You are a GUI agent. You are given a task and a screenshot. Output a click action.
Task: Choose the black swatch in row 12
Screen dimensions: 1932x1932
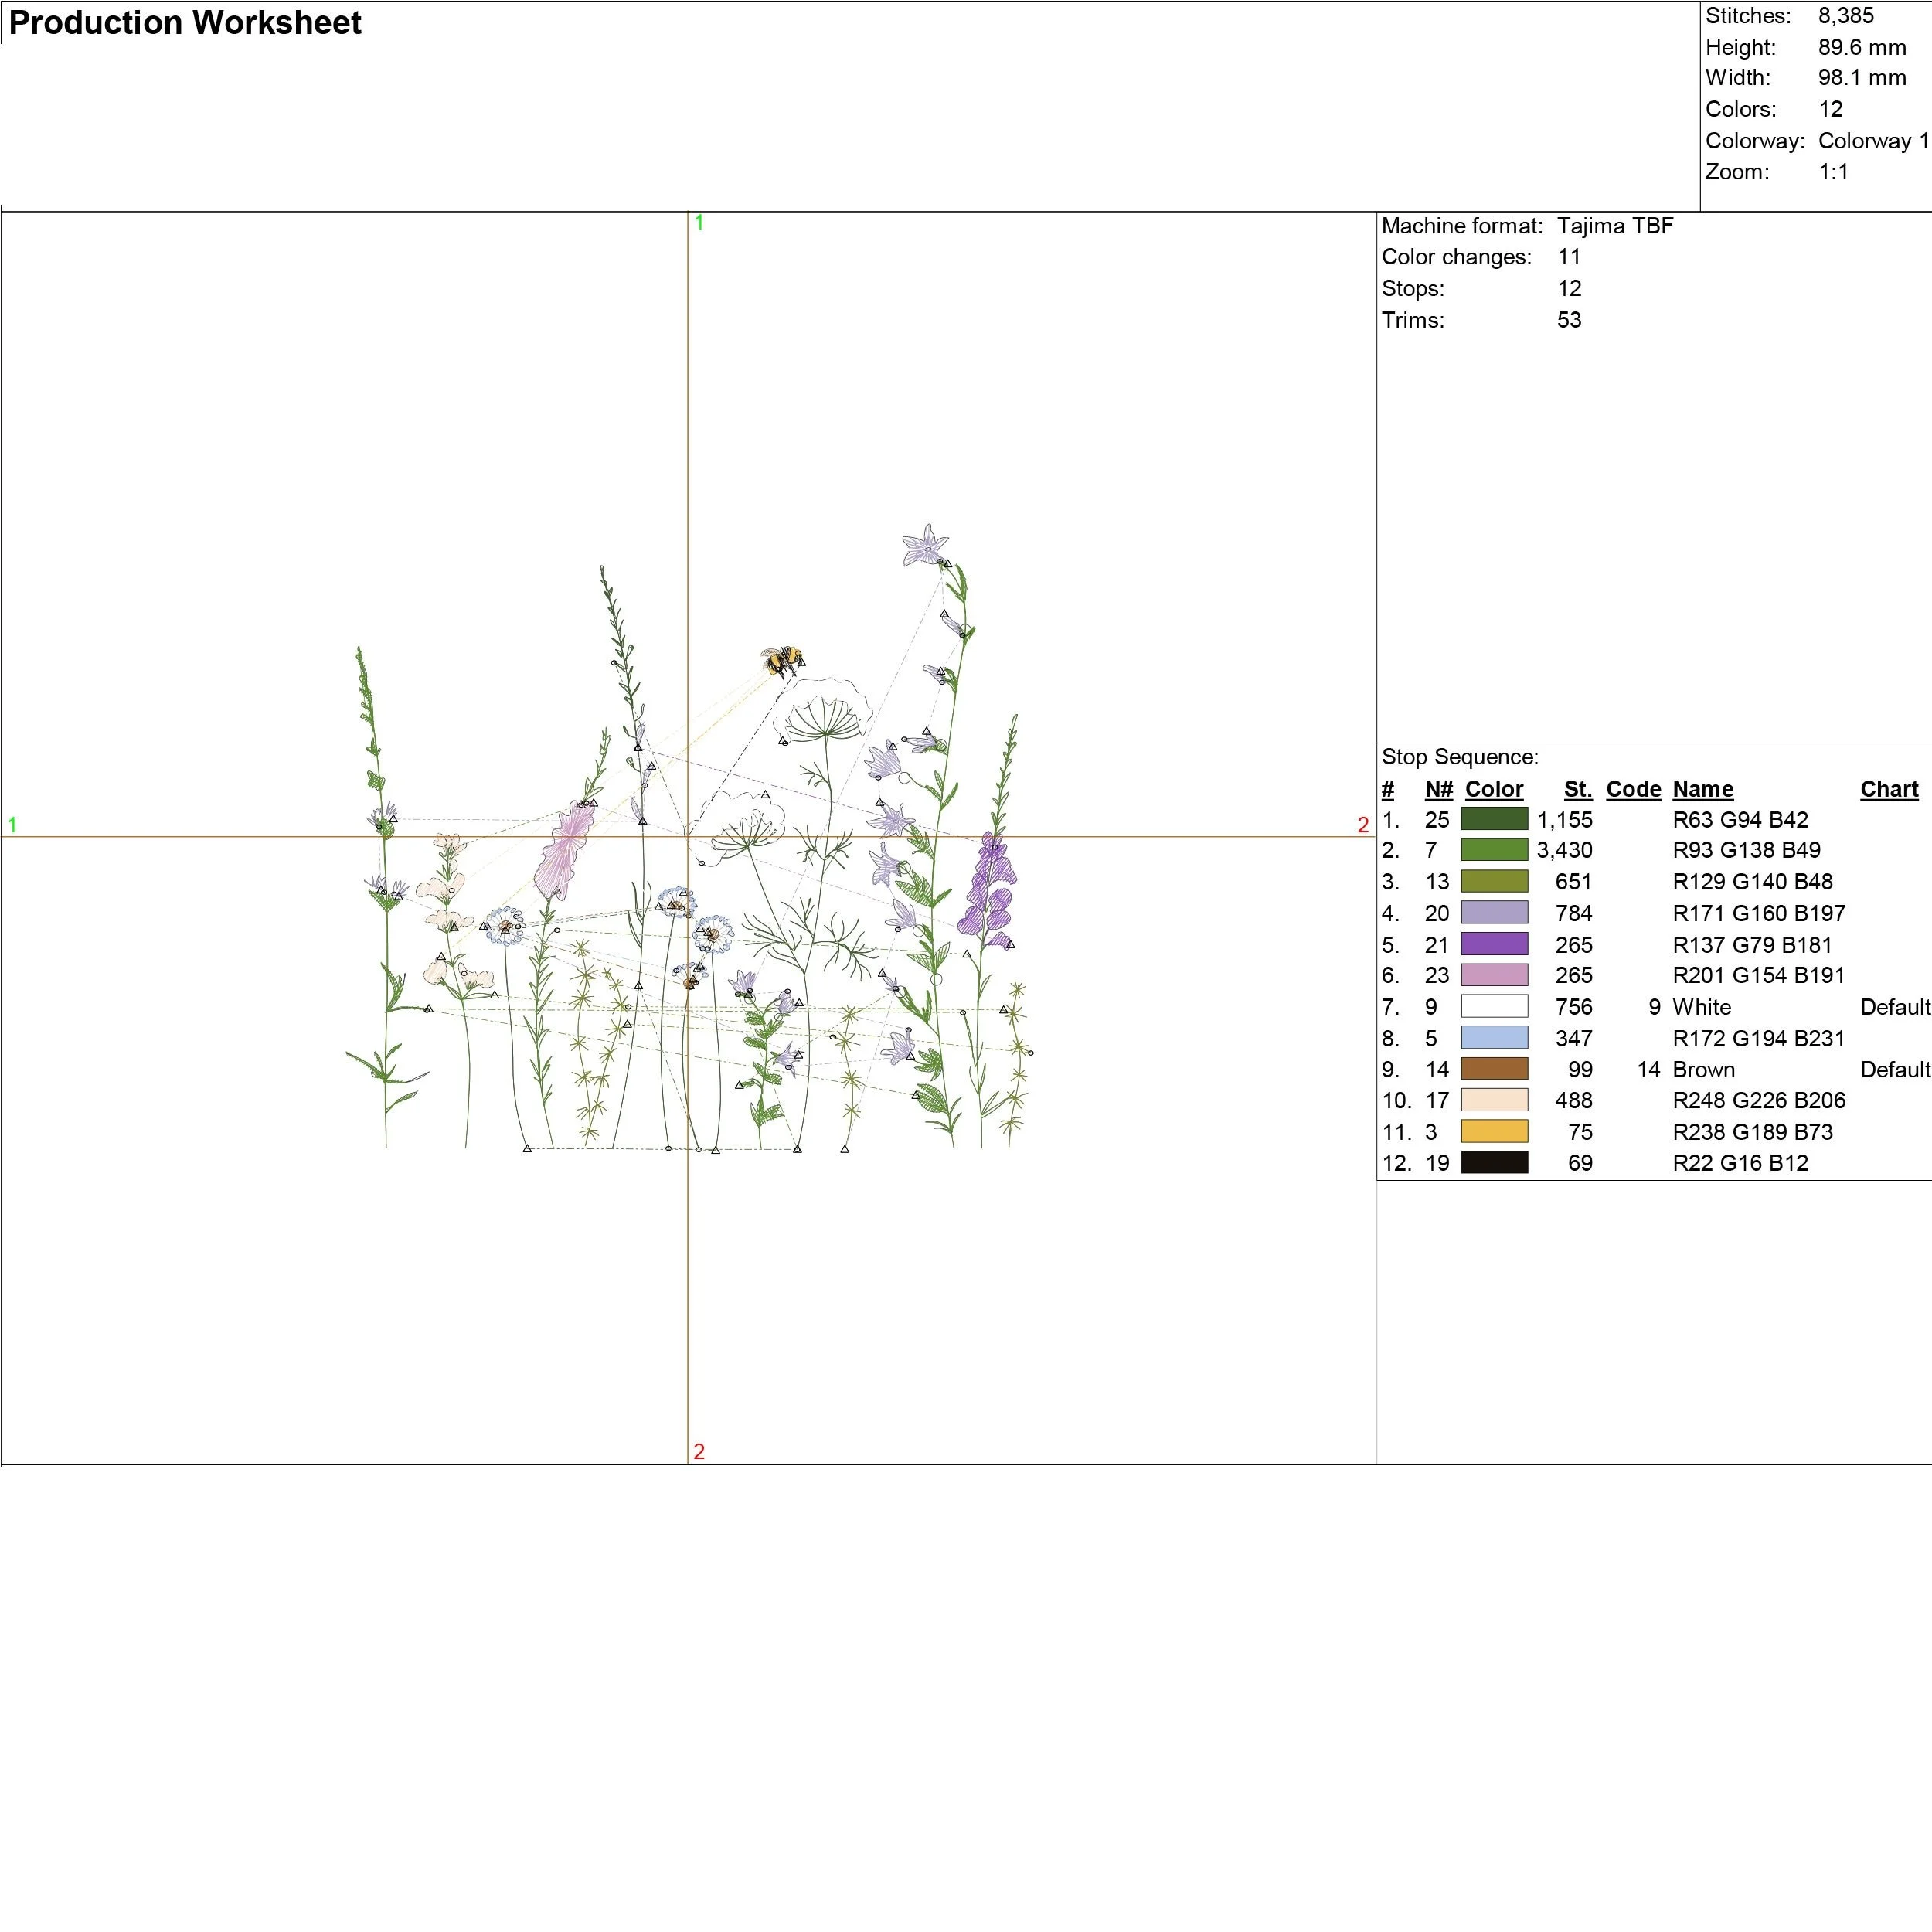pos(1494,1162)
